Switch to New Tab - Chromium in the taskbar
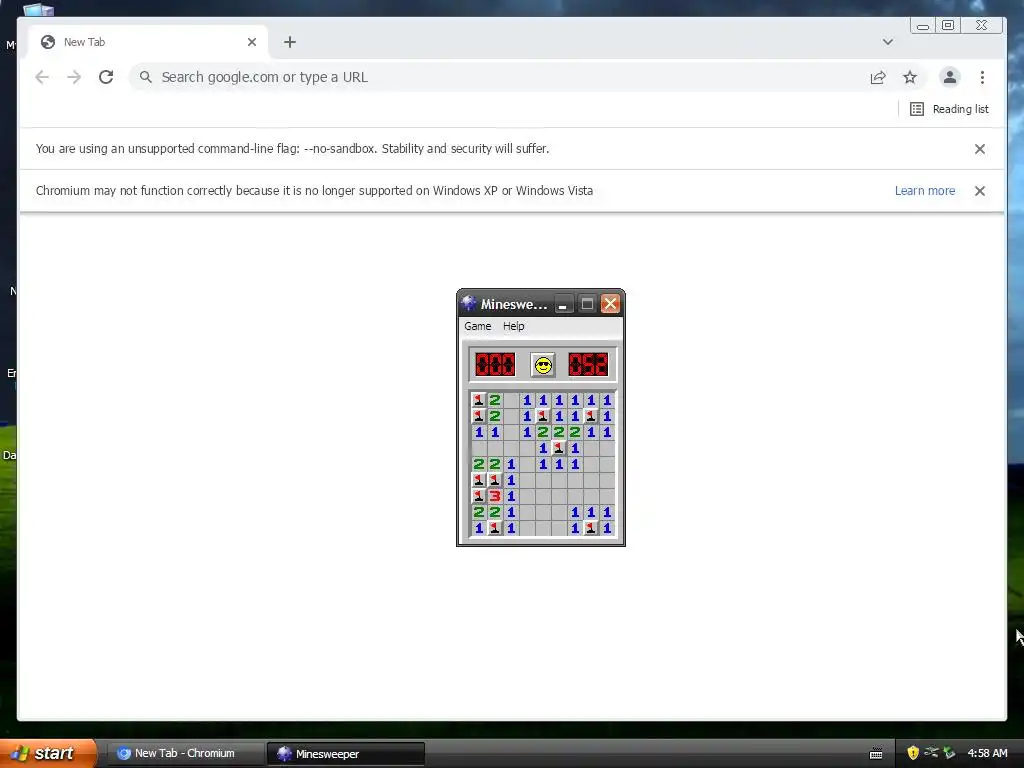Image resolution: width=1024 pixels, height=768 pixels. tap(185, 754)
